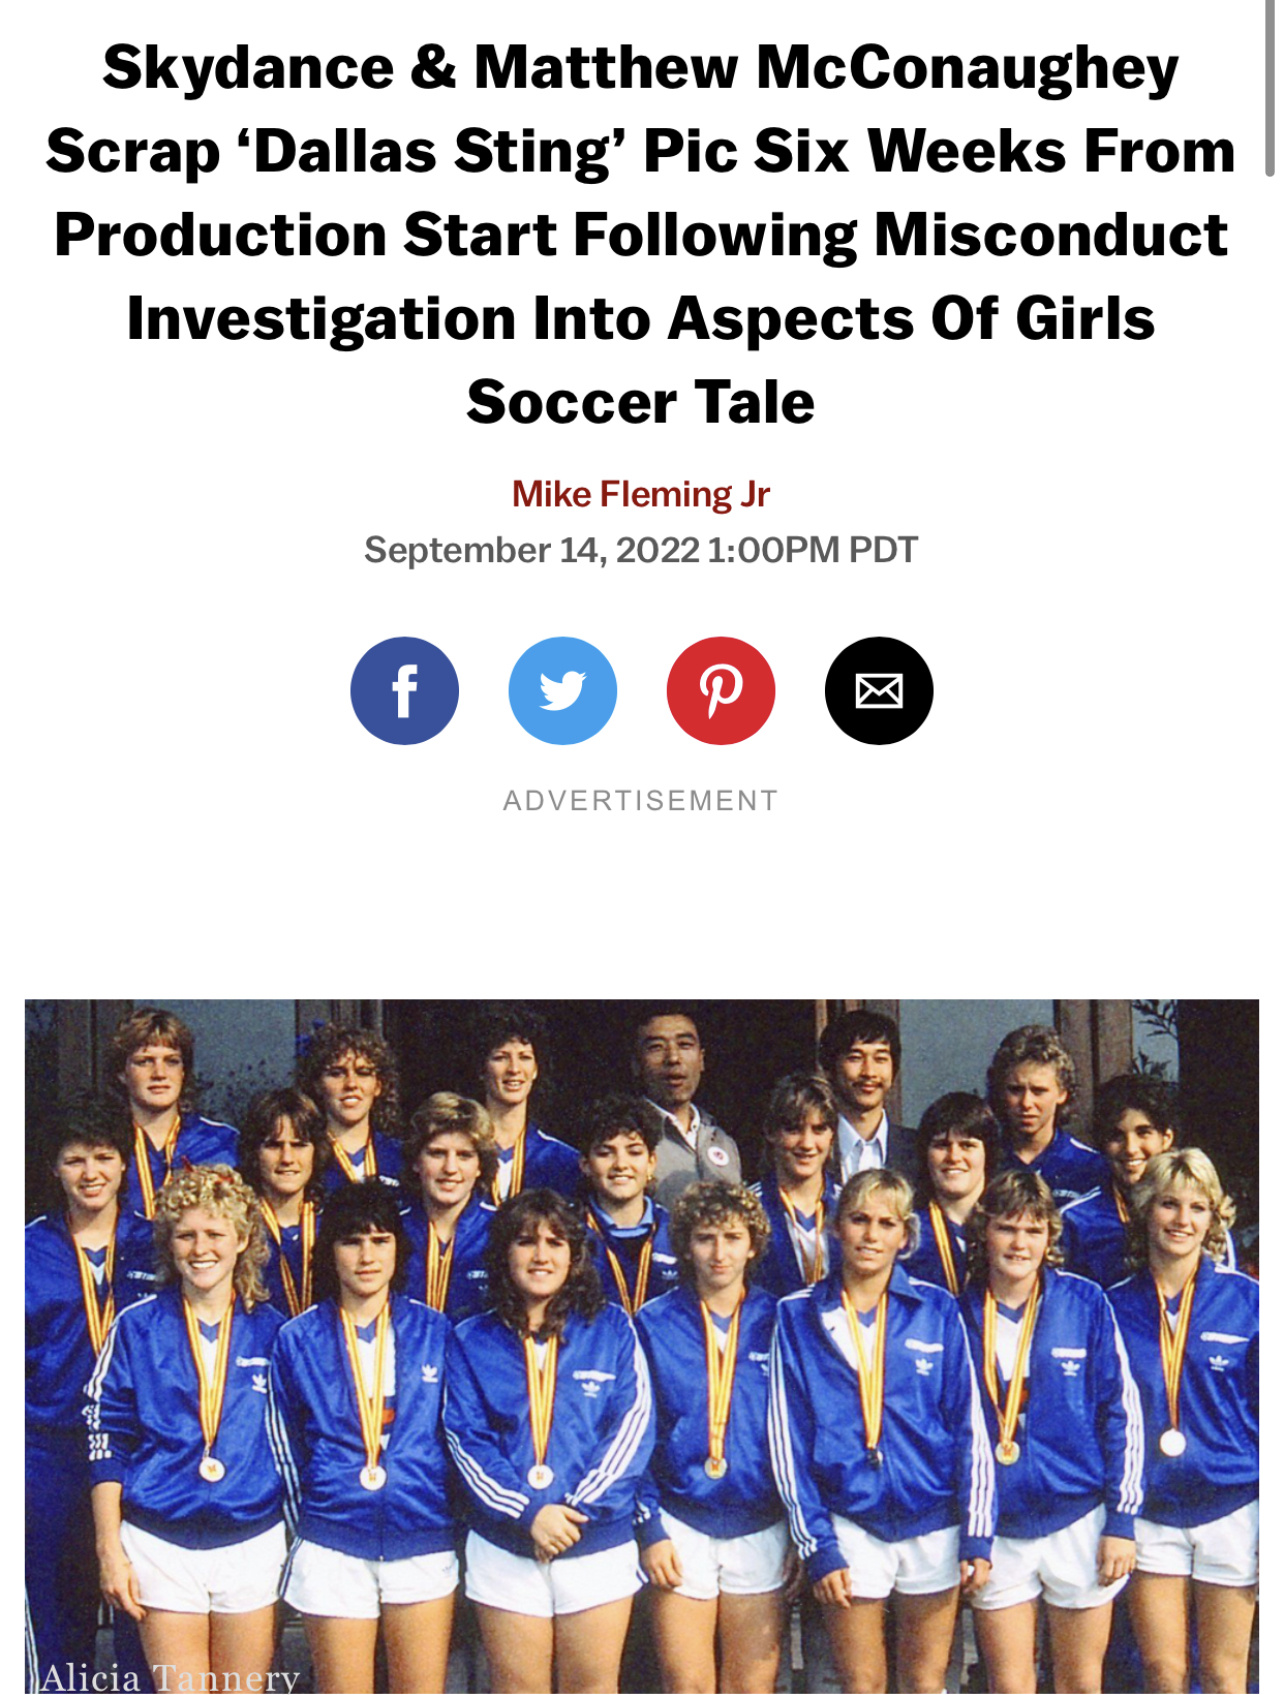Open author page for Mike Fleming Jr
This screenshot has height=1695, width=1284.
[640, 494]
